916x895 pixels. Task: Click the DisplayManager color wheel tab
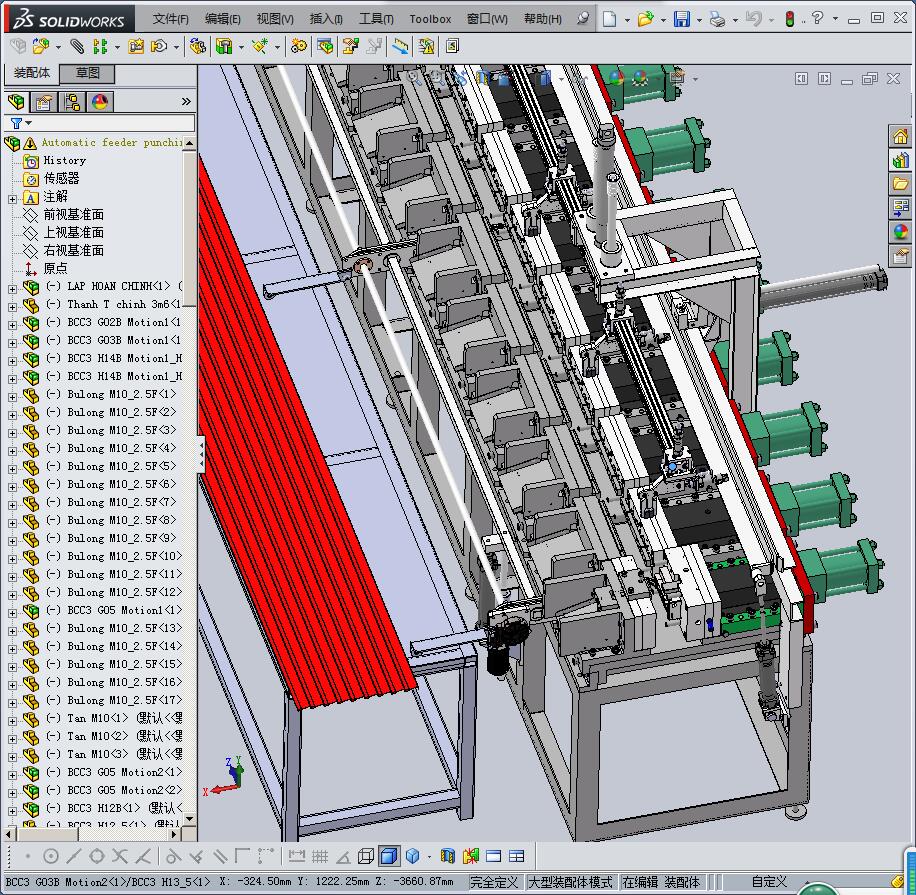pyautogui.click(x=100, y=102)
